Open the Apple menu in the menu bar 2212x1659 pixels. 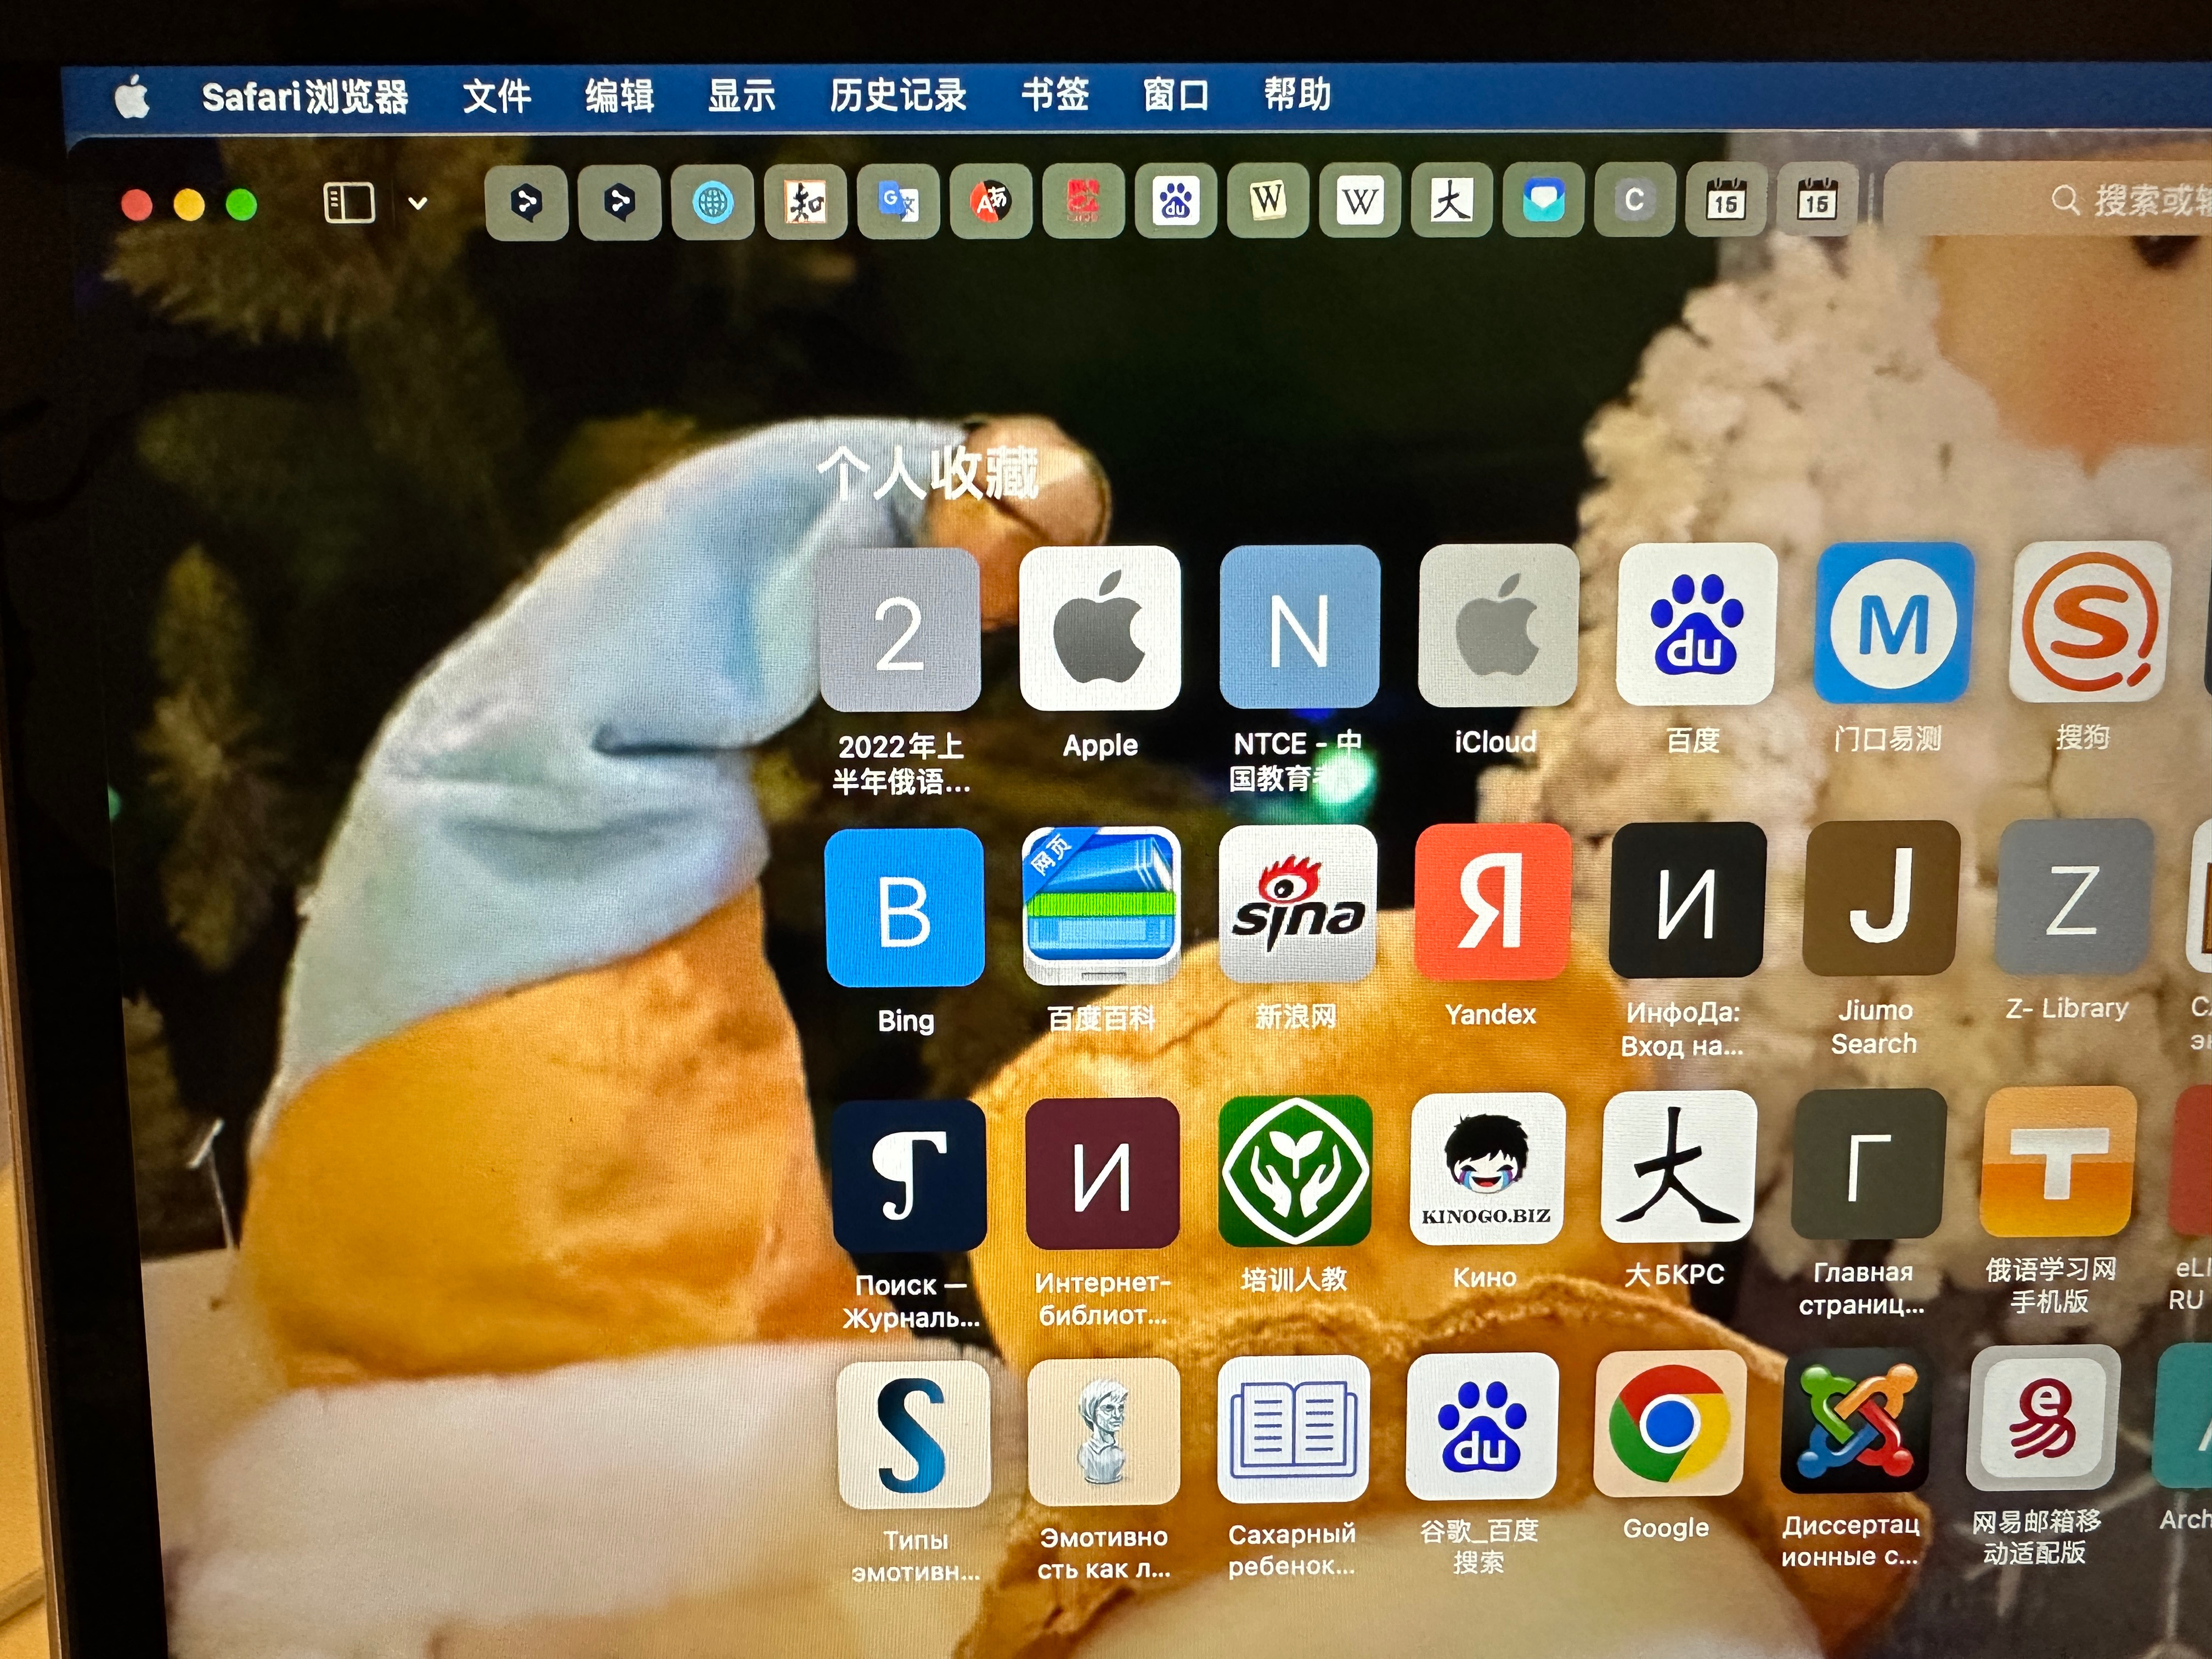pyautogui.click(x=132, y=98)
